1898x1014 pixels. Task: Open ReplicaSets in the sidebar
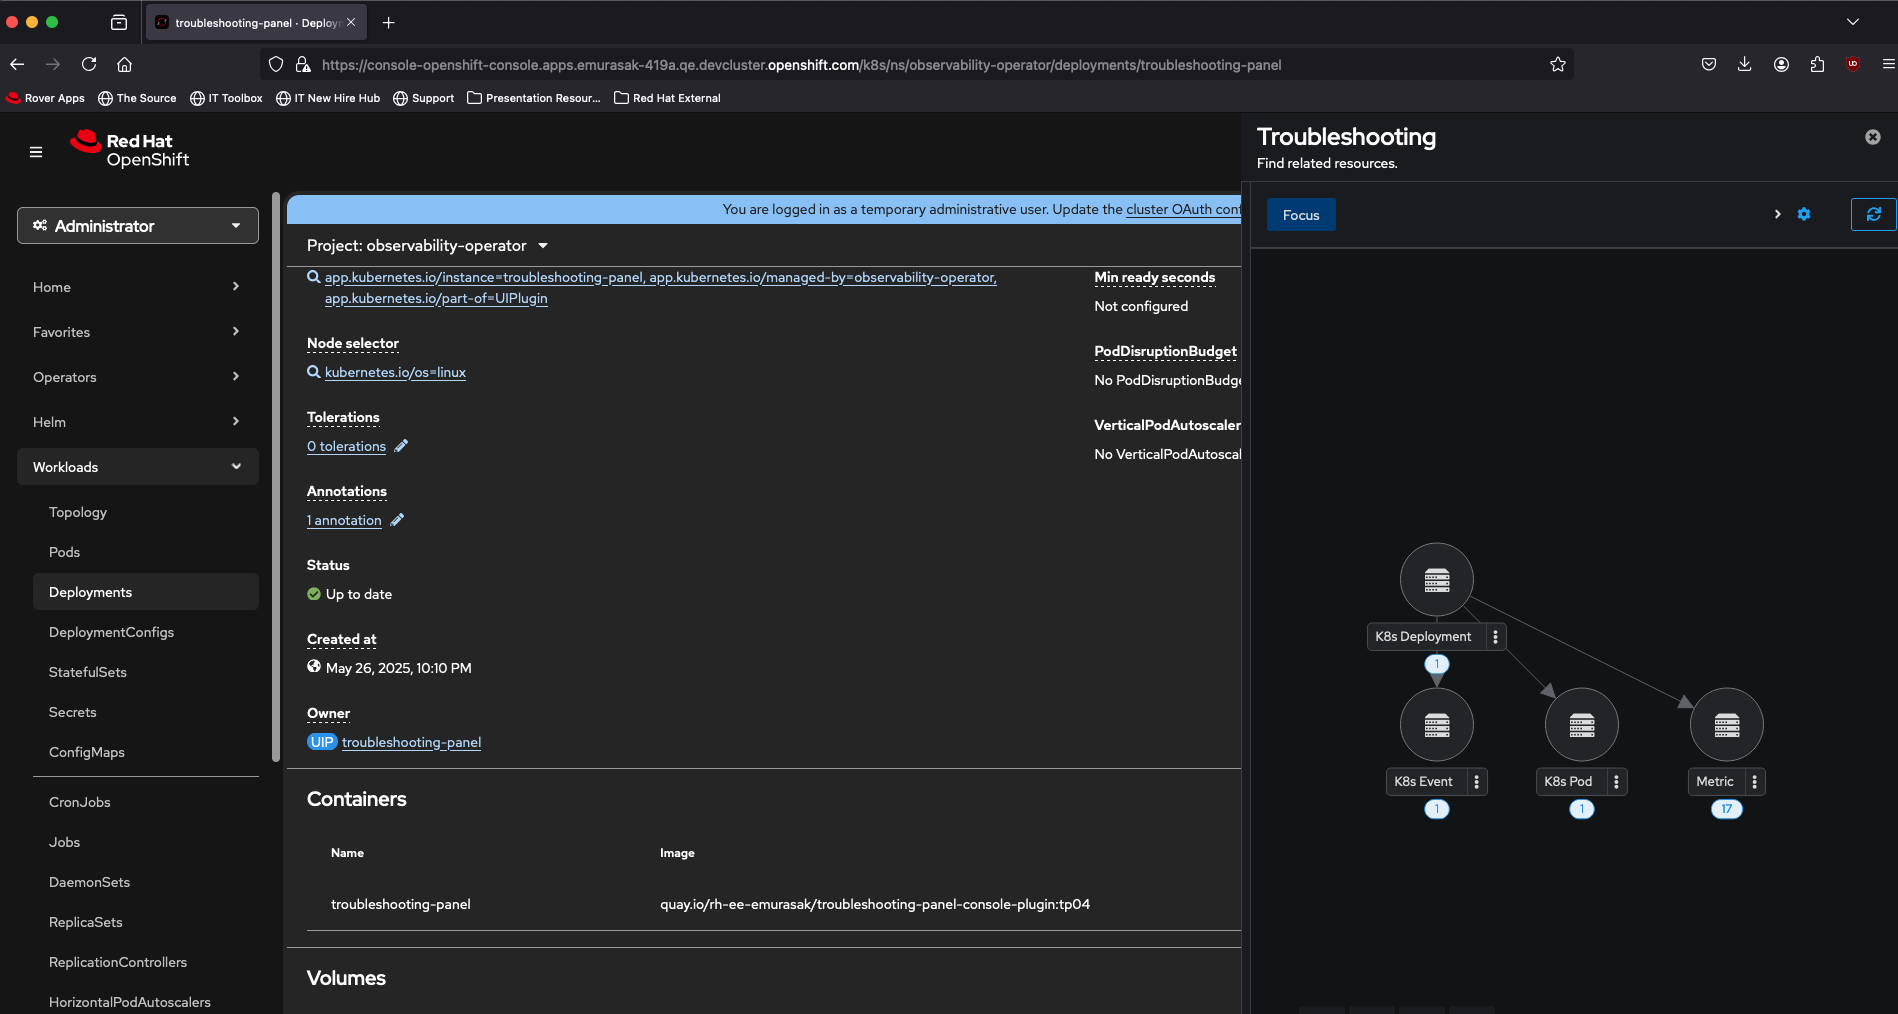point(86,922)
